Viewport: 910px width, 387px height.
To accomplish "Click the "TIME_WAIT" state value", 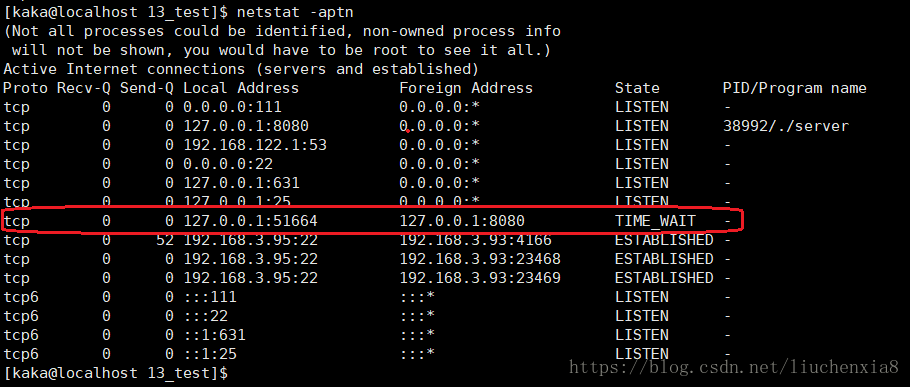I will [x=655, y=221].
